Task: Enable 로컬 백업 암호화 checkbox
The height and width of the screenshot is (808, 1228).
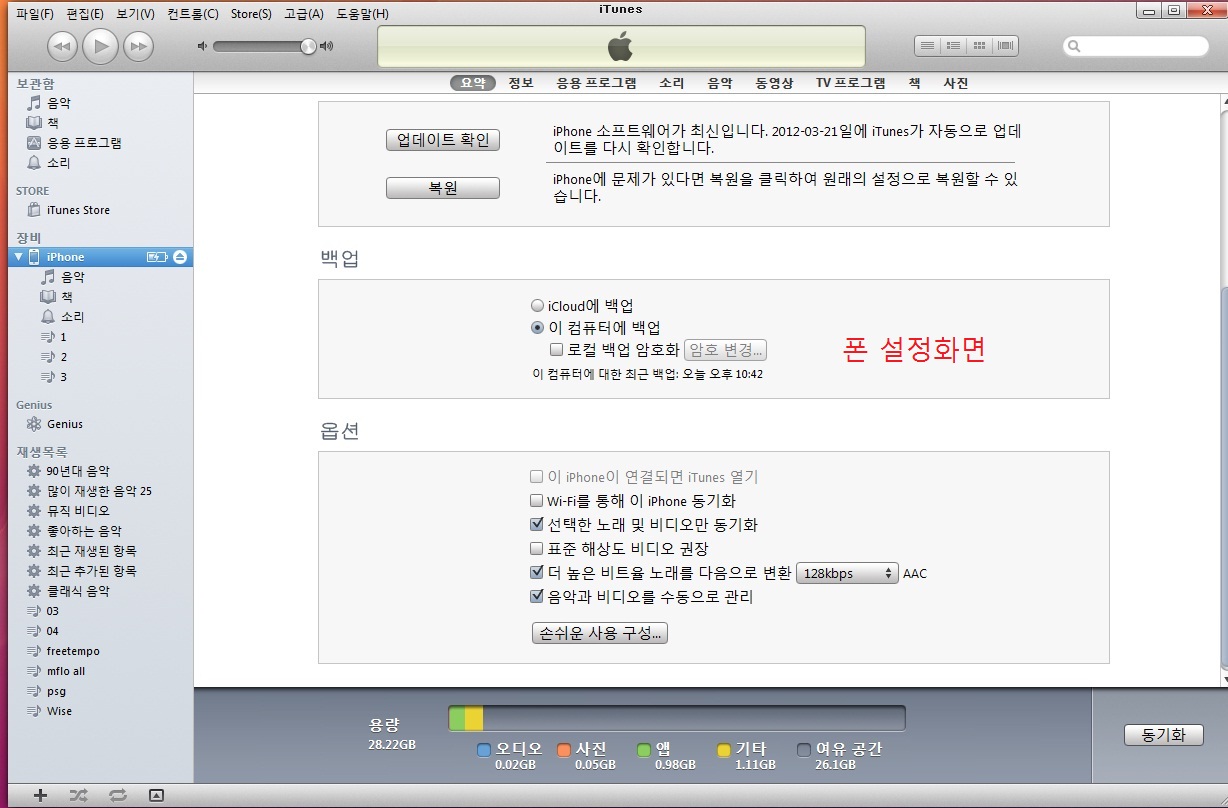Action: 558,350
